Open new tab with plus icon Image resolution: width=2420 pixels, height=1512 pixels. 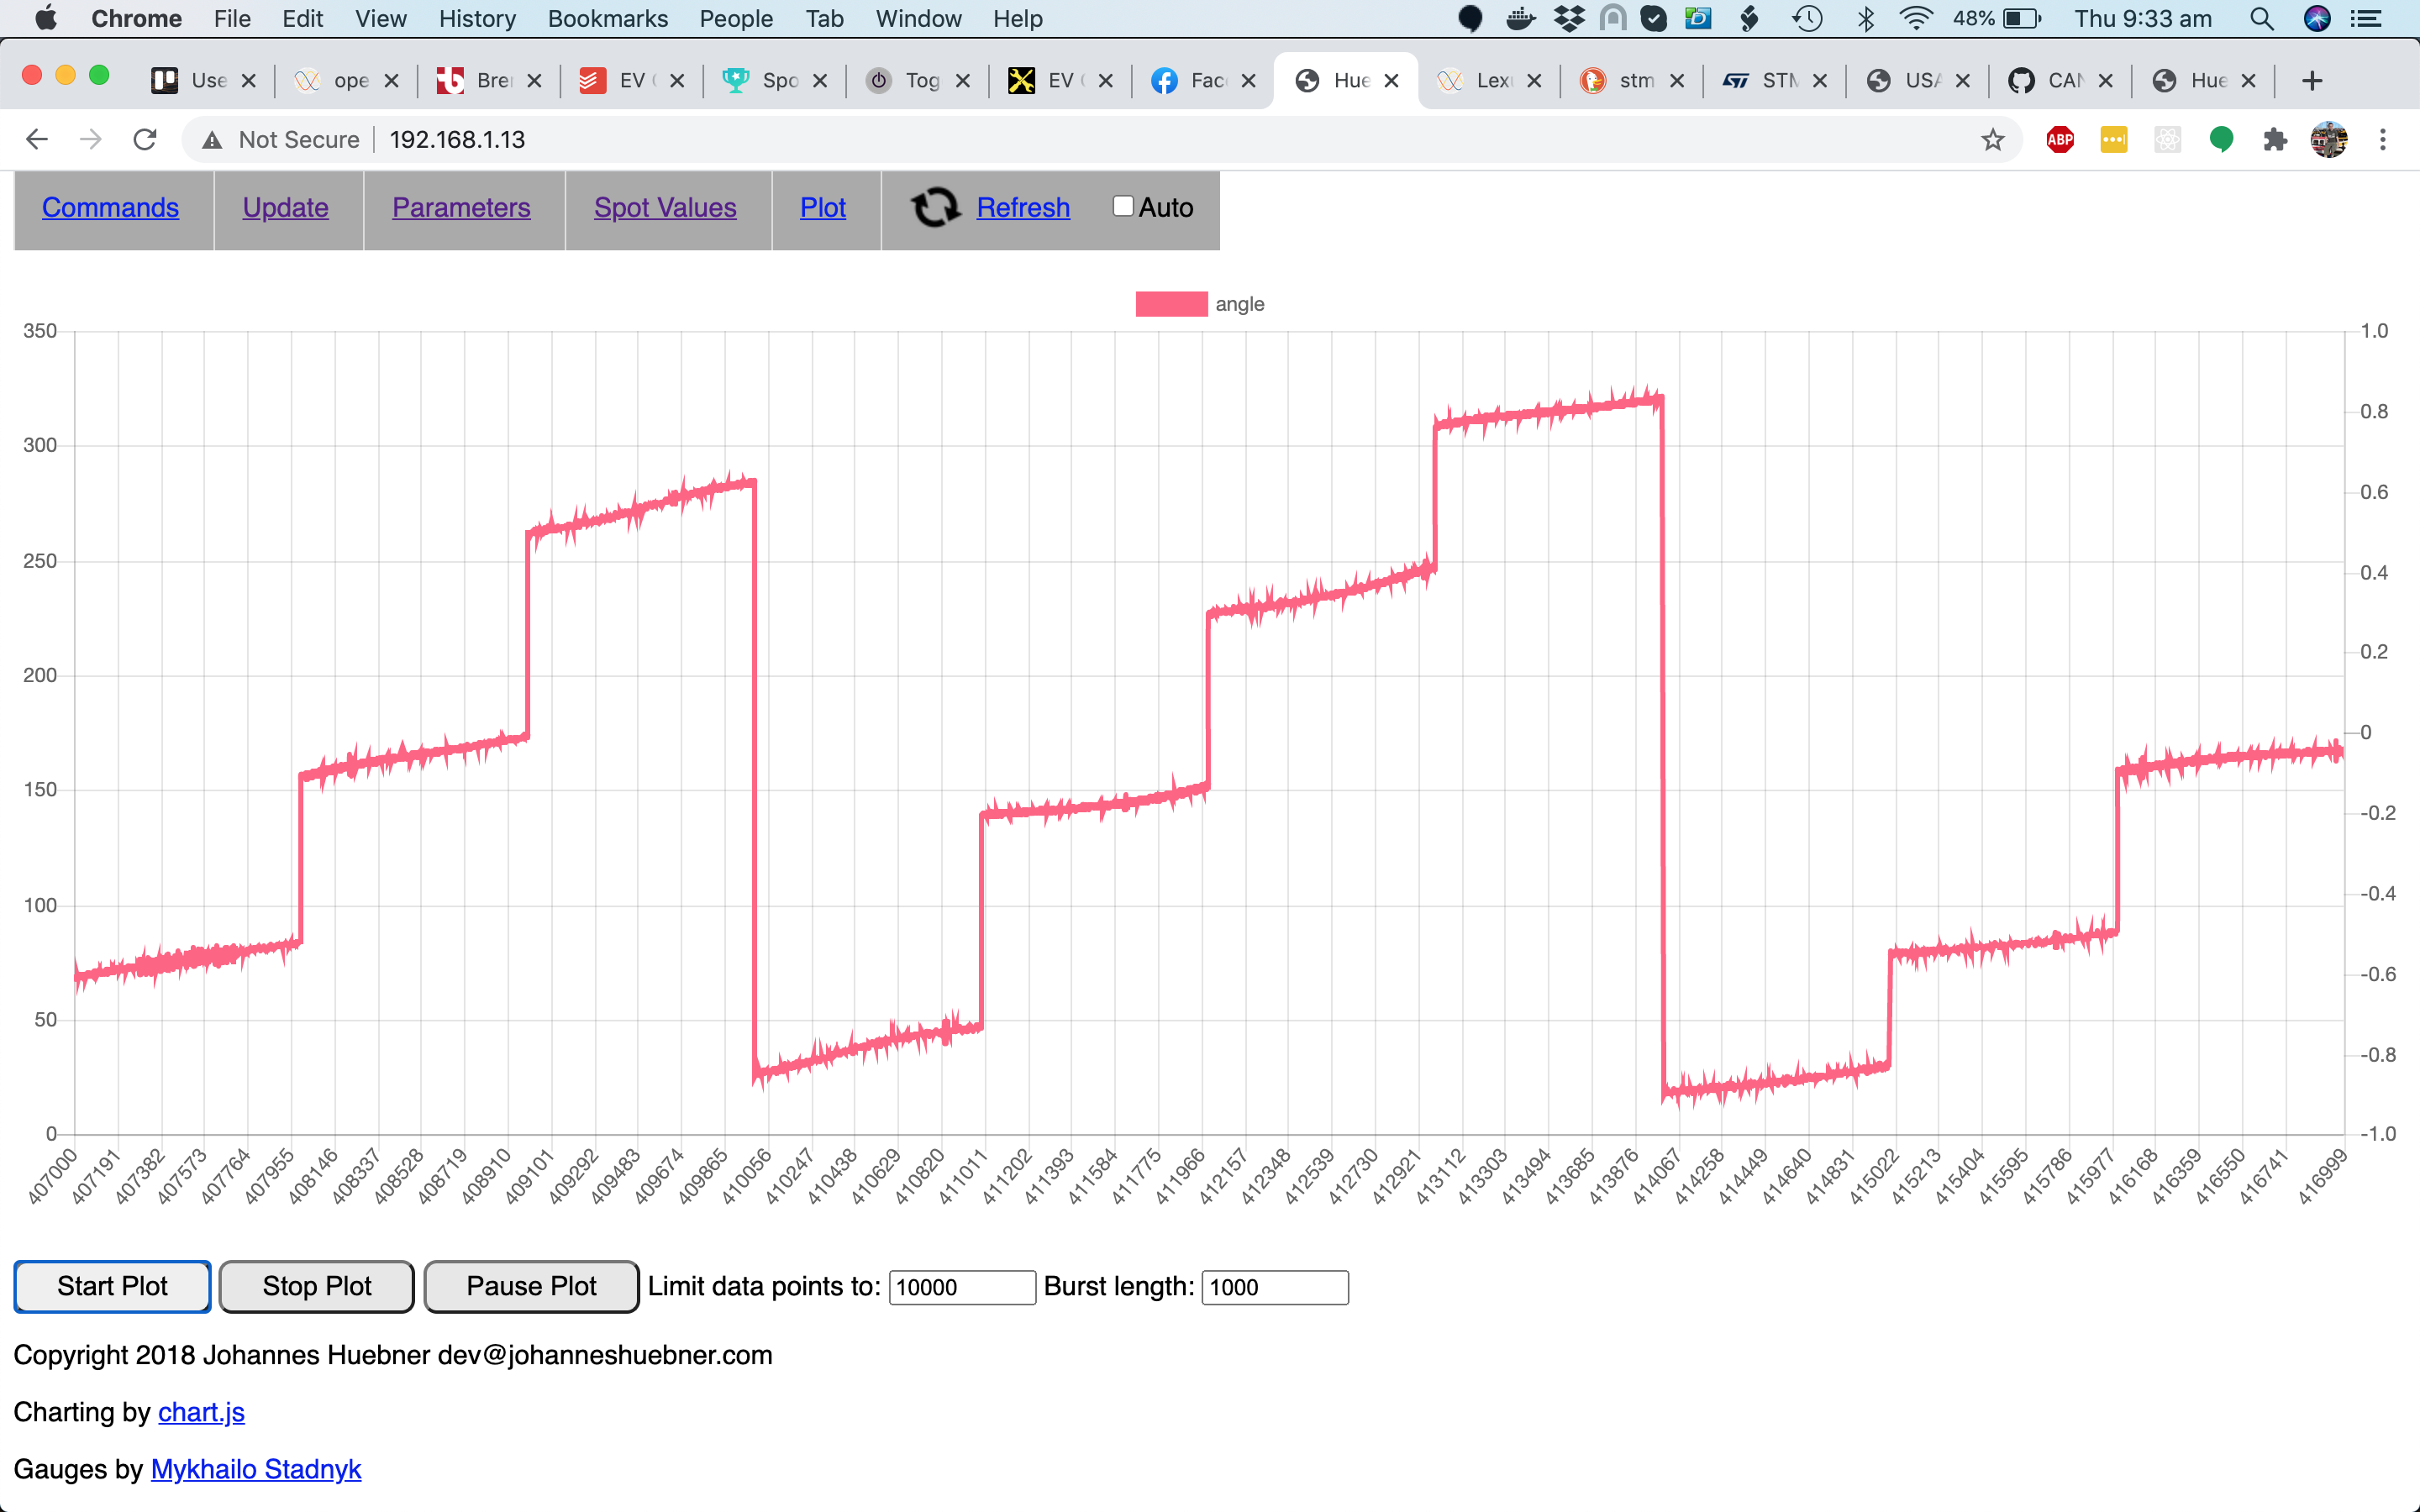(x=2311, y=81)
